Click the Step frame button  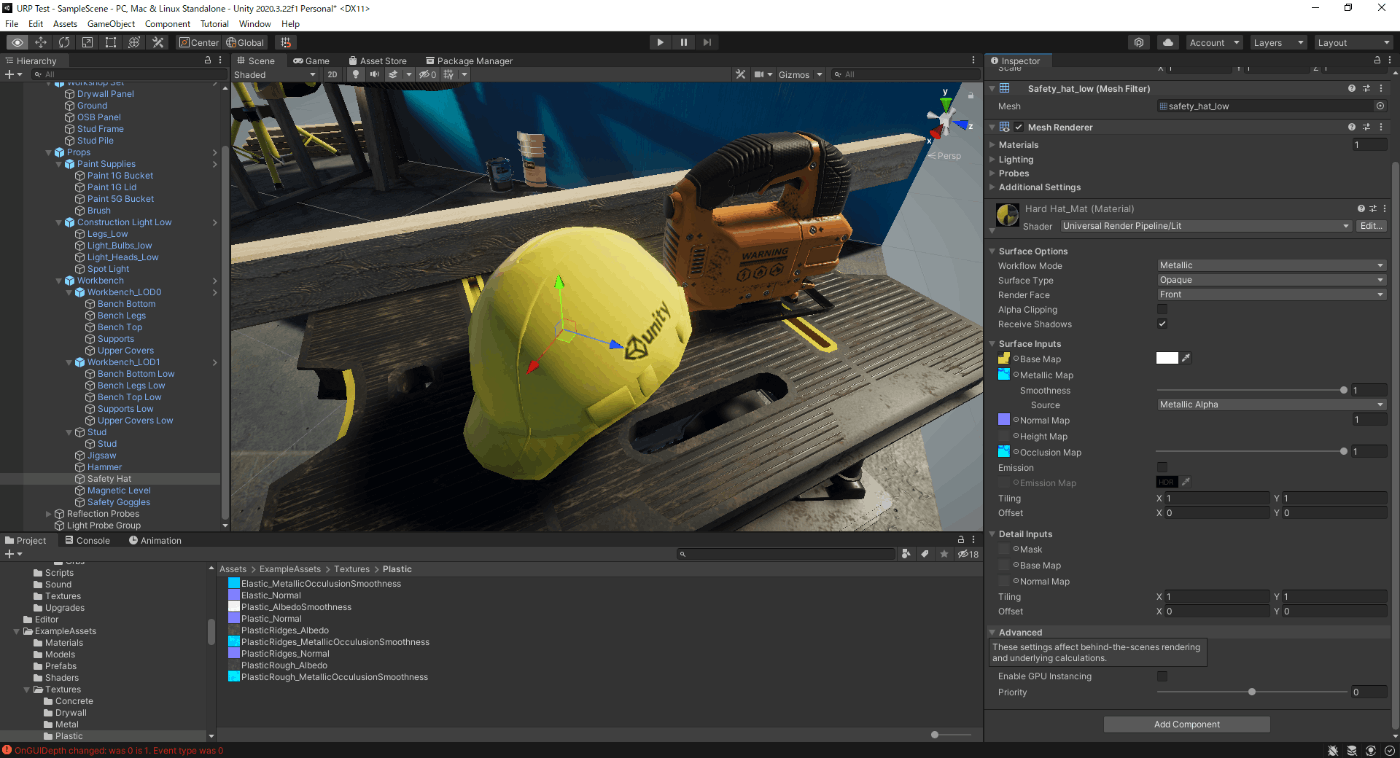(x=708, y=42)
